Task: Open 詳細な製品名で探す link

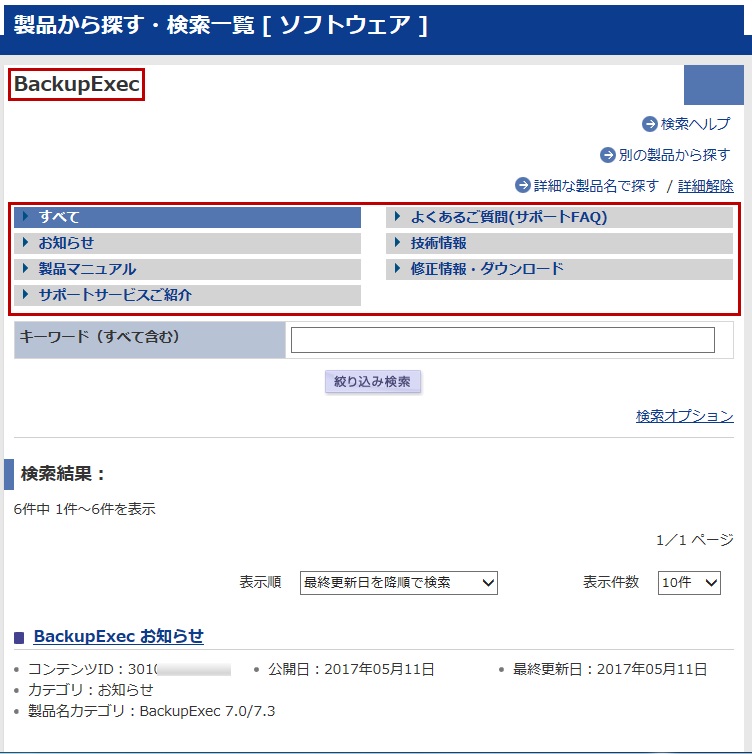Action: pos(596,186)
